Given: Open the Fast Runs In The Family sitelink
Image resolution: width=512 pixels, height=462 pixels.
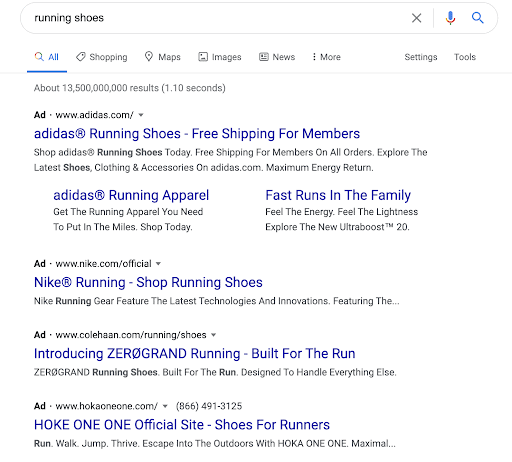Looking at the screenshot, I should pyautogui.click(x=338, y=195).
